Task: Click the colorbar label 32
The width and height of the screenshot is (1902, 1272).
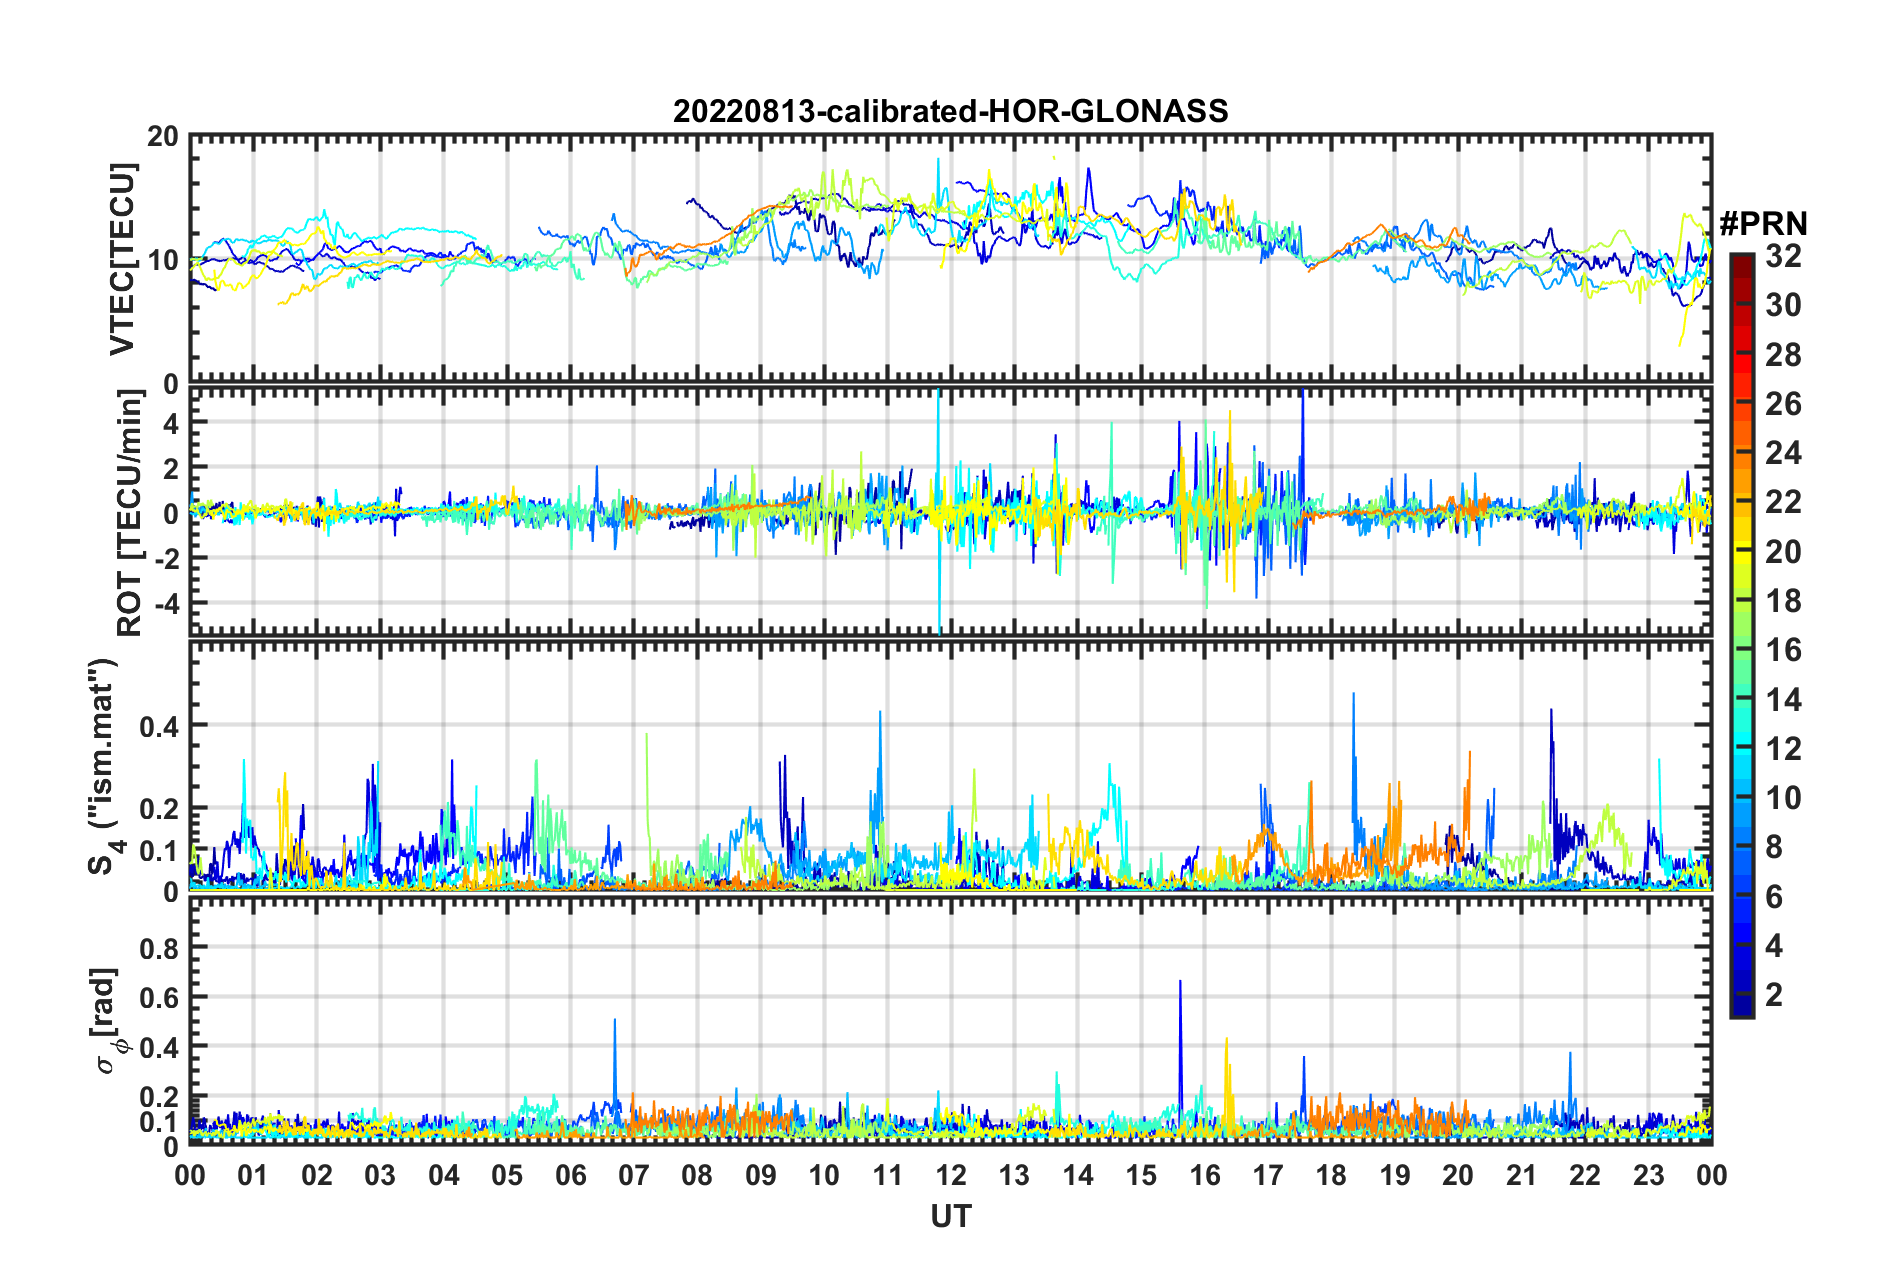Action: (1783, 256)
